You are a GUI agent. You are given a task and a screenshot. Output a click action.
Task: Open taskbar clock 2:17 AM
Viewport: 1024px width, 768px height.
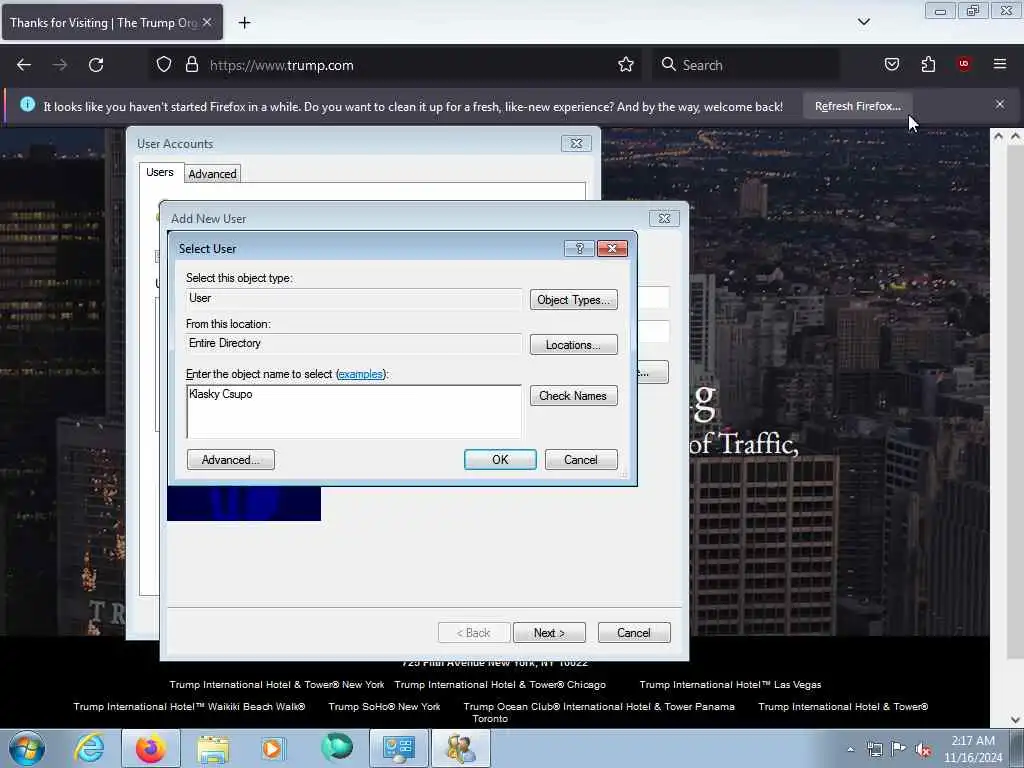click(973, 749)
